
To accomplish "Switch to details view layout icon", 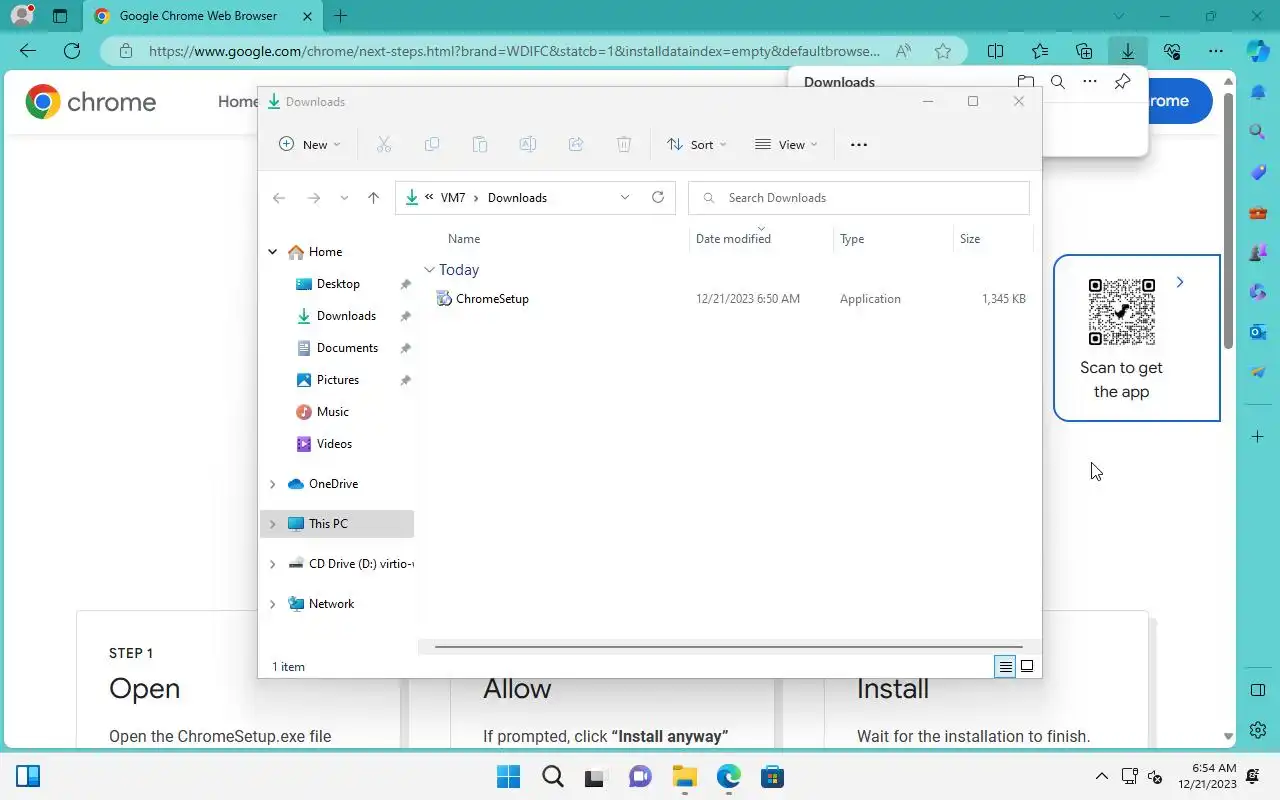I will (1005, 666).
